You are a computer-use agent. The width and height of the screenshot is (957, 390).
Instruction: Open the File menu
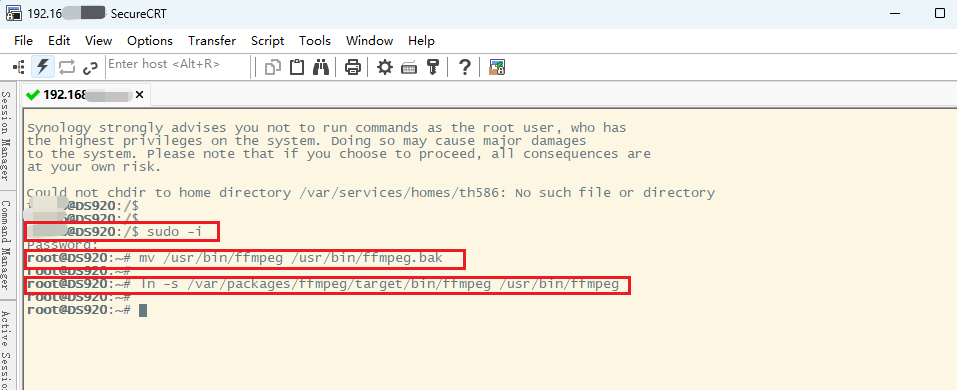(23, 41)
